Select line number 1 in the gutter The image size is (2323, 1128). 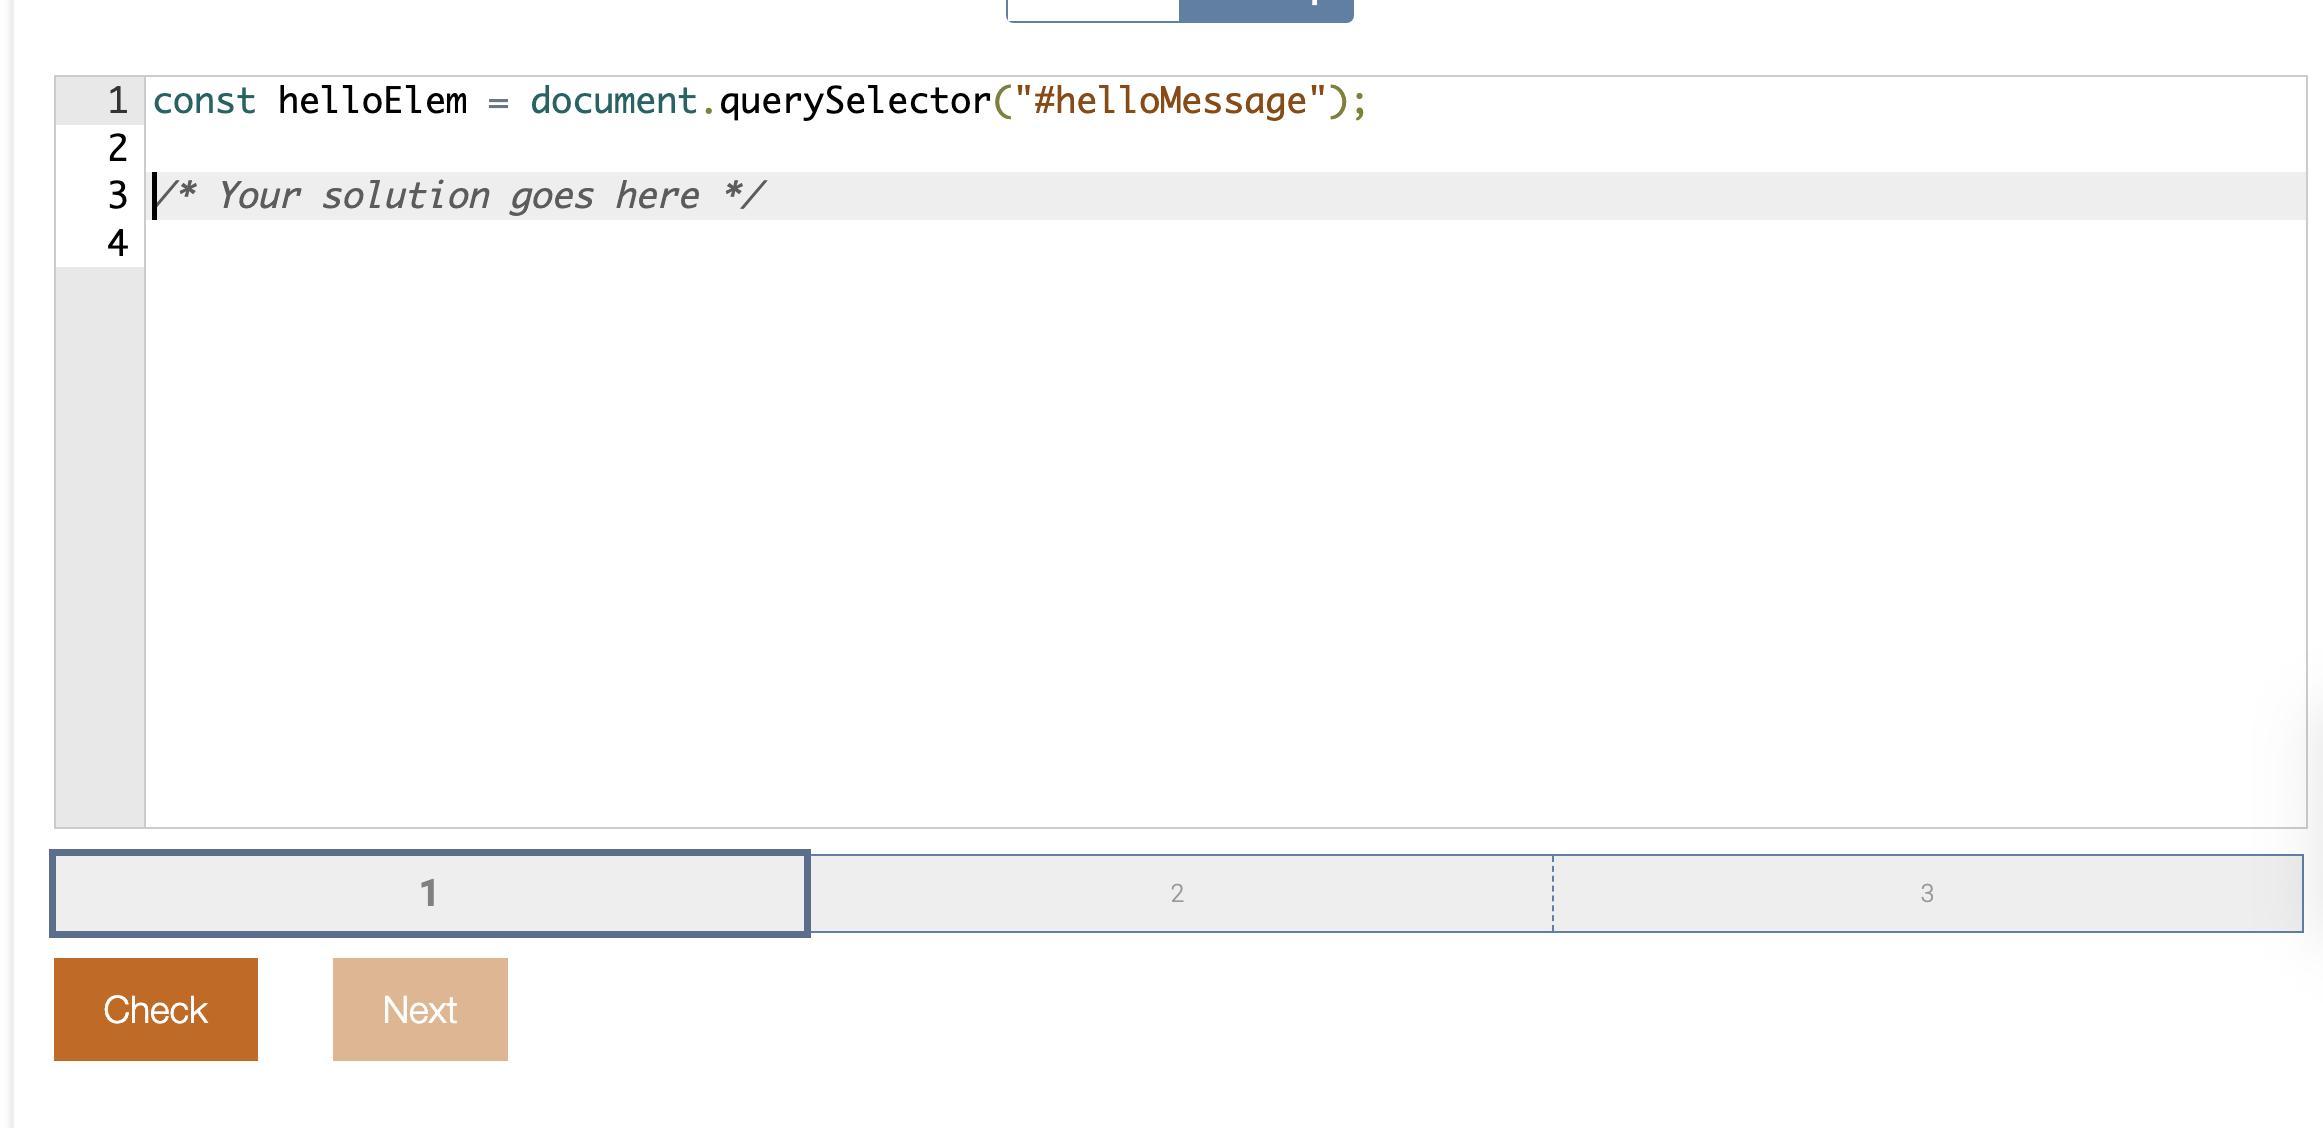116,100
